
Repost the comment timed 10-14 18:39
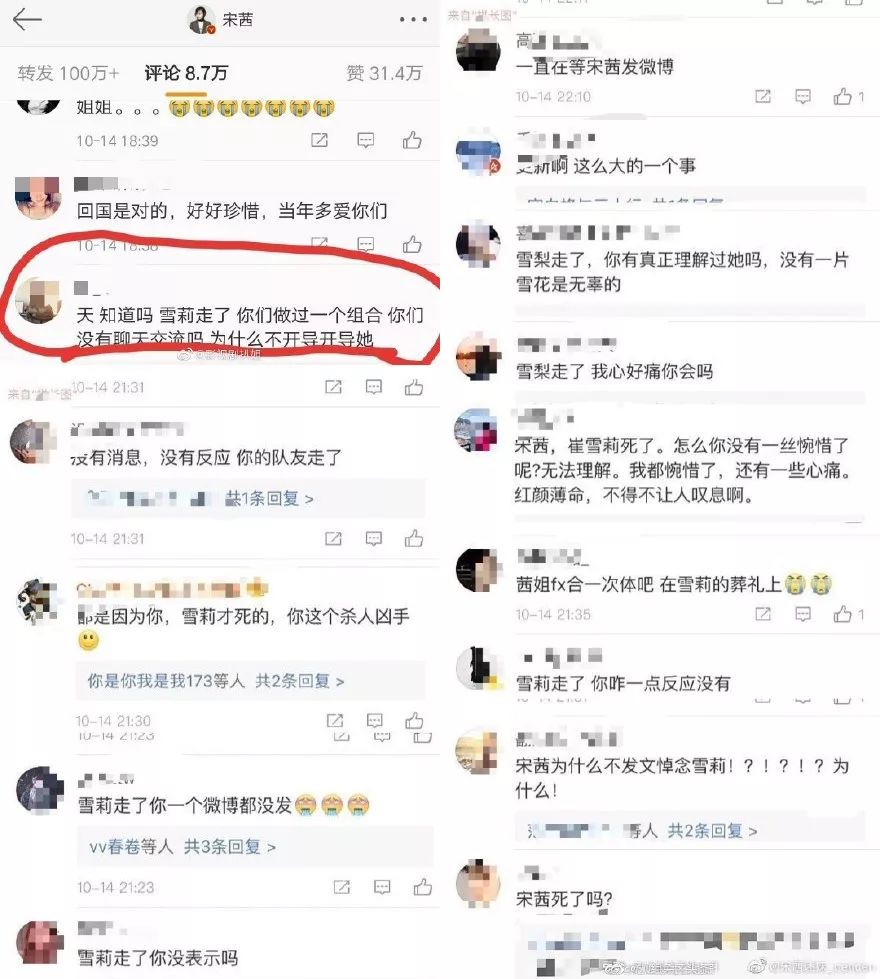coord(320,140)
